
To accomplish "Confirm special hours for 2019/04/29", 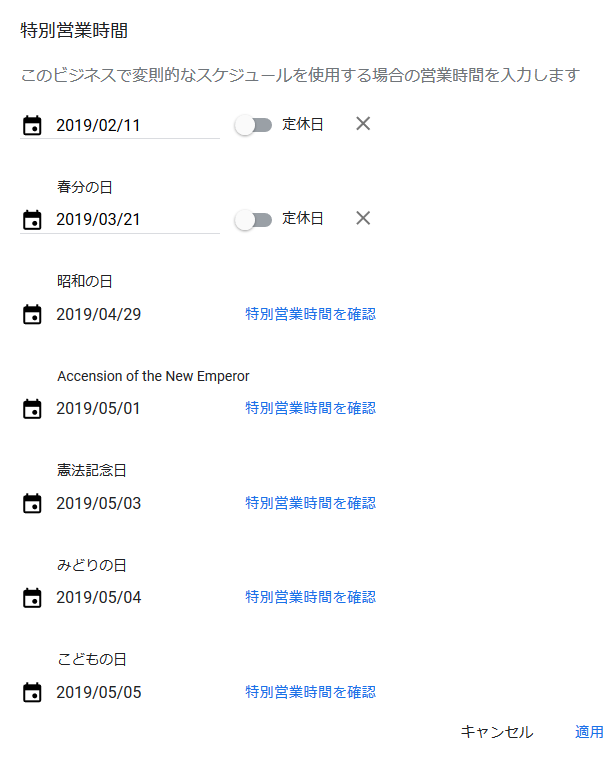I will pos(310,314).
